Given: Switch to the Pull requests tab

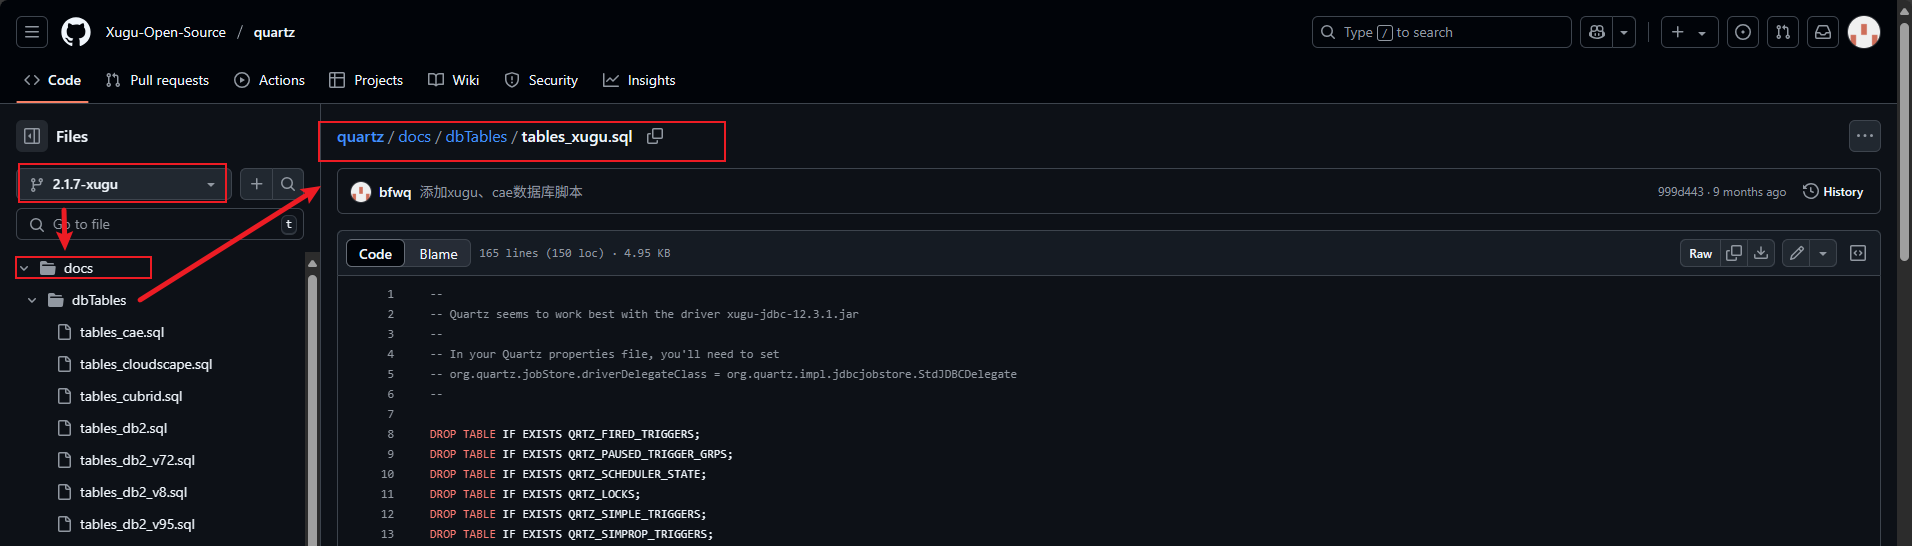Looking at the screenshot, I should pos(157,80).
